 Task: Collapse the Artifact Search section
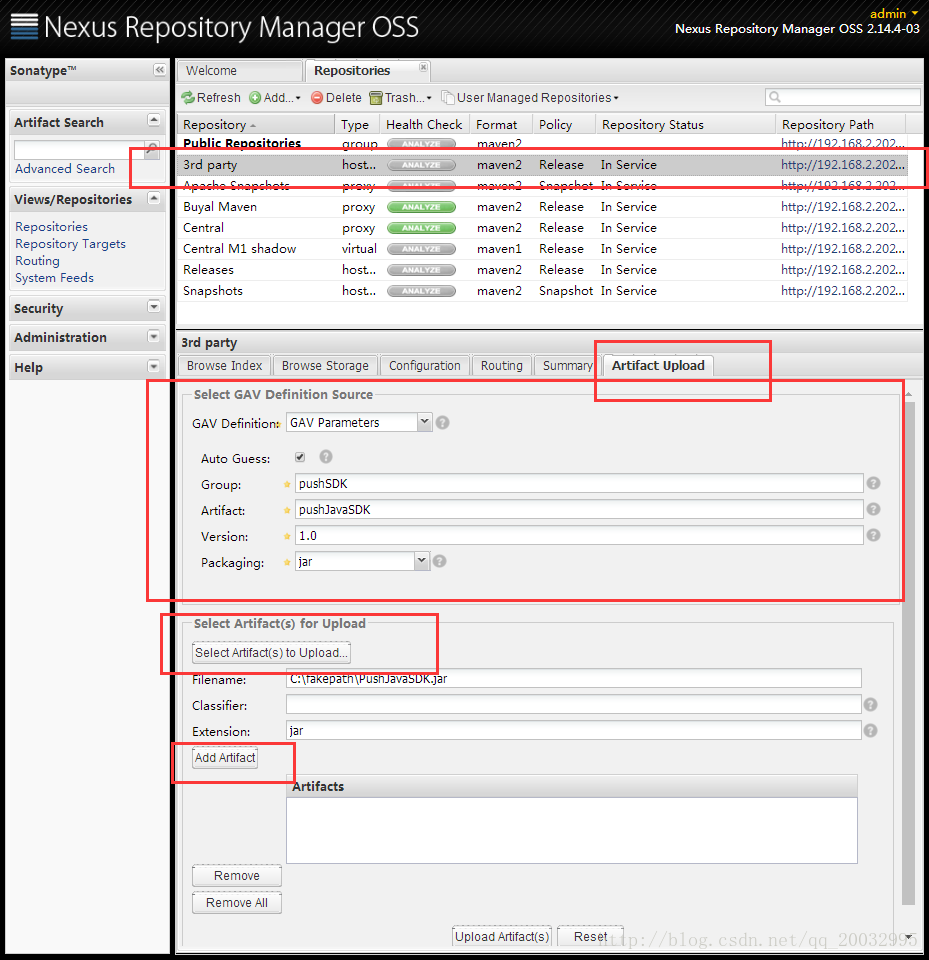[x=154, y=120]
